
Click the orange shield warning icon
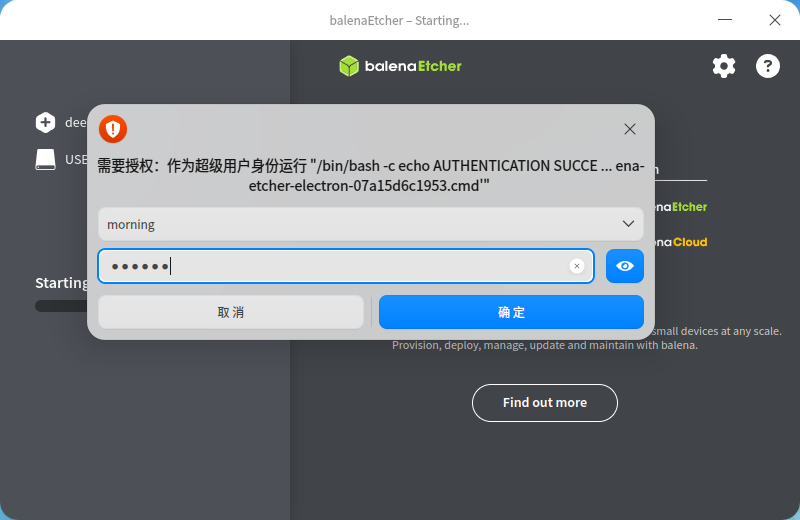point(113,129)
